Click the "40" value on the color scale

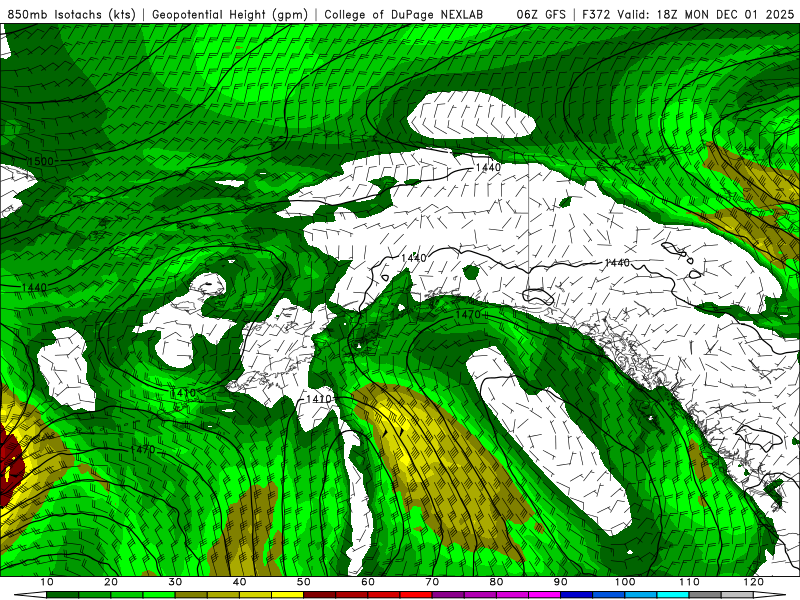239,582
